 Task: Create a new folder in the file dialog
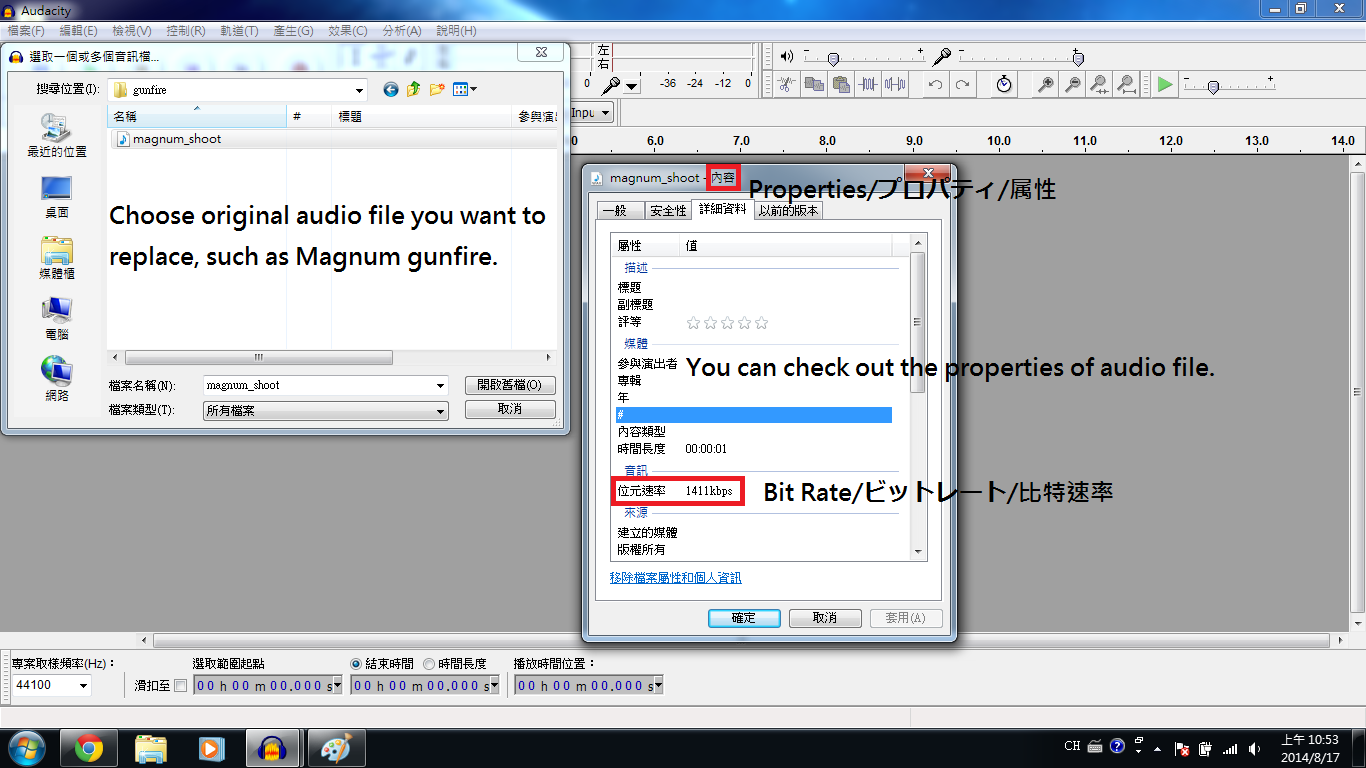(x=437, y=89)
